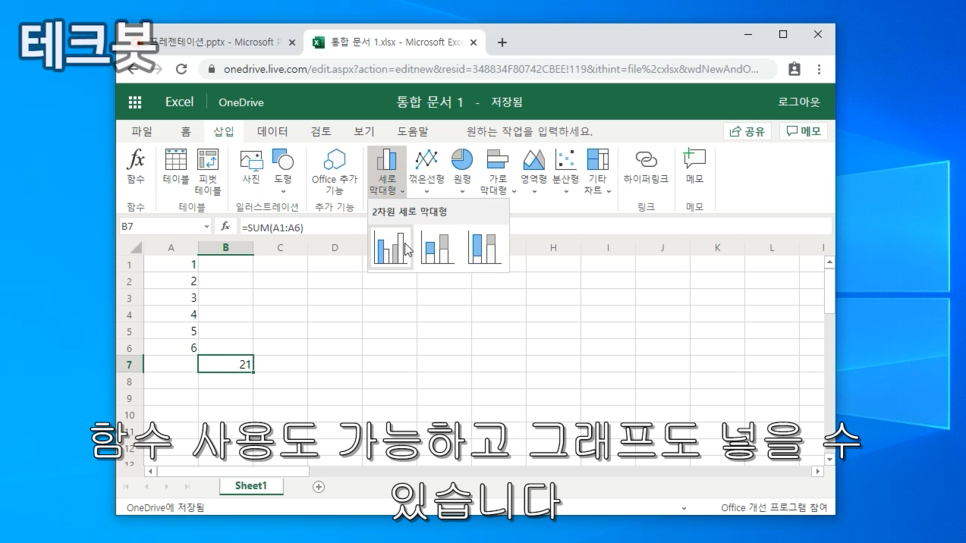Viewport: 966px width, 543px height.
Task: Insert a function with the fx 함수 icon
Action: tap(136, 166)
